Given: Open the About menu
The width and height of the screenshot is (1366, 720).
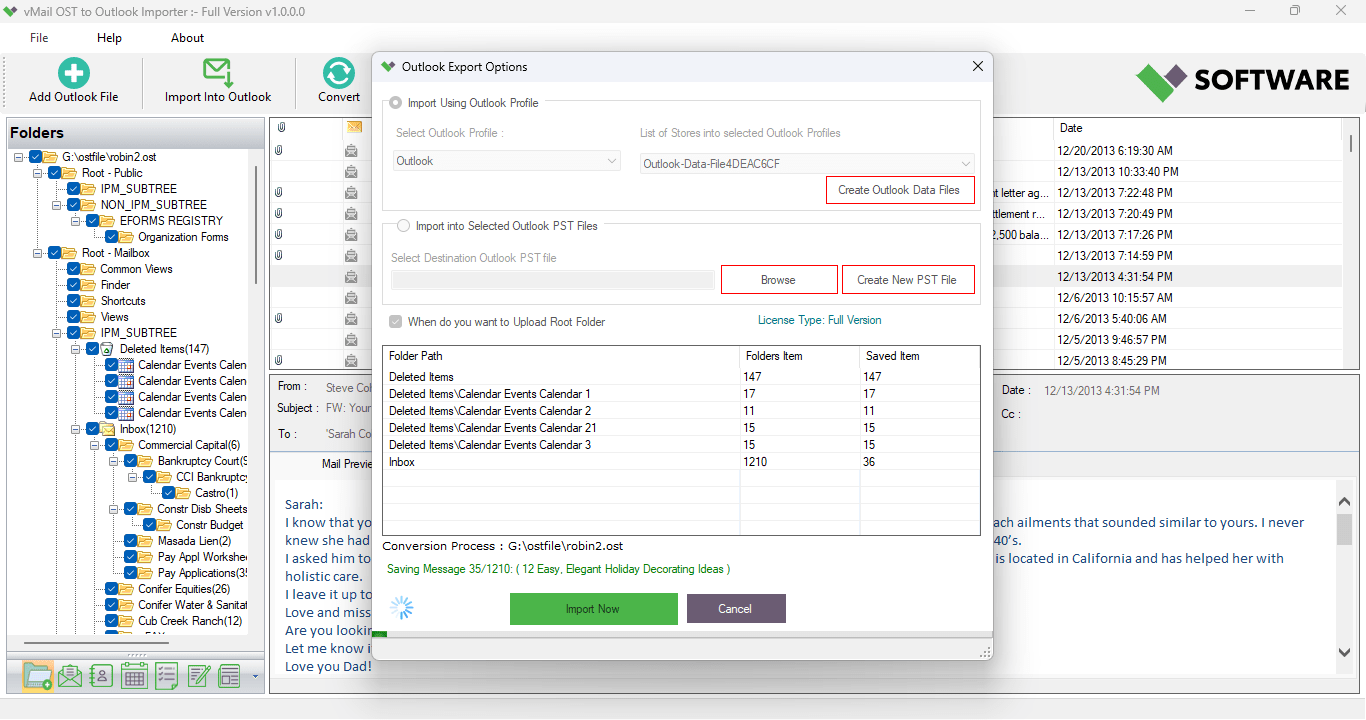Looking at the screenshot, I should [187, 38].
